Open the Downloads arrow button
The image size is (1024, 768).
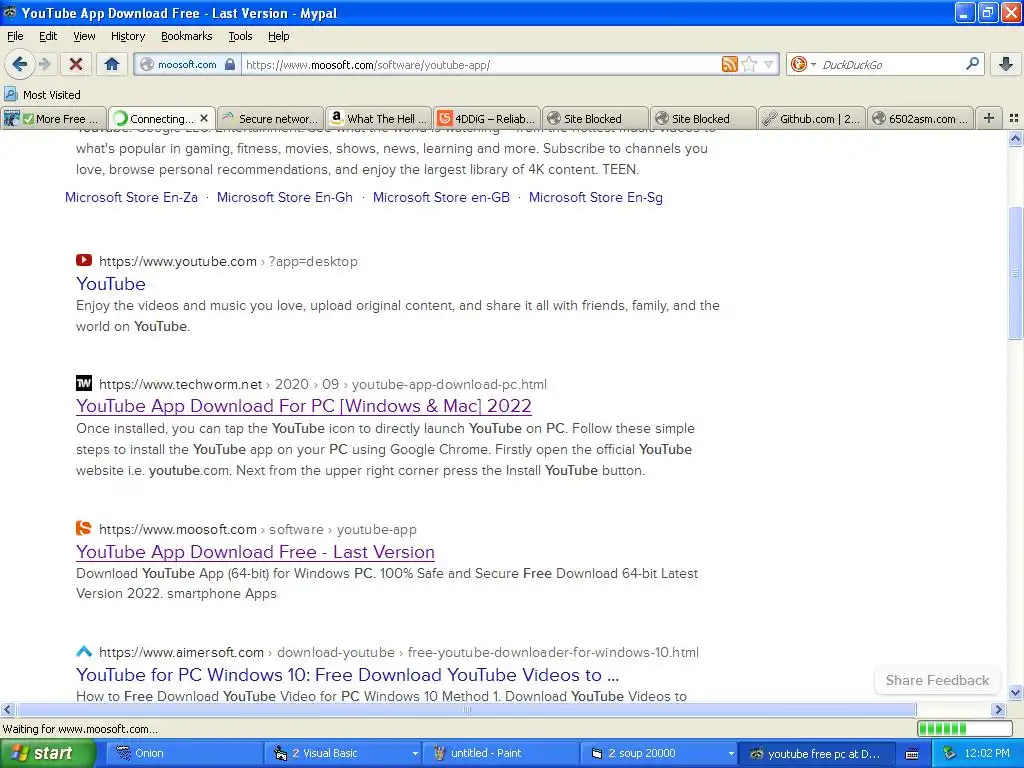coord(1006,64)
